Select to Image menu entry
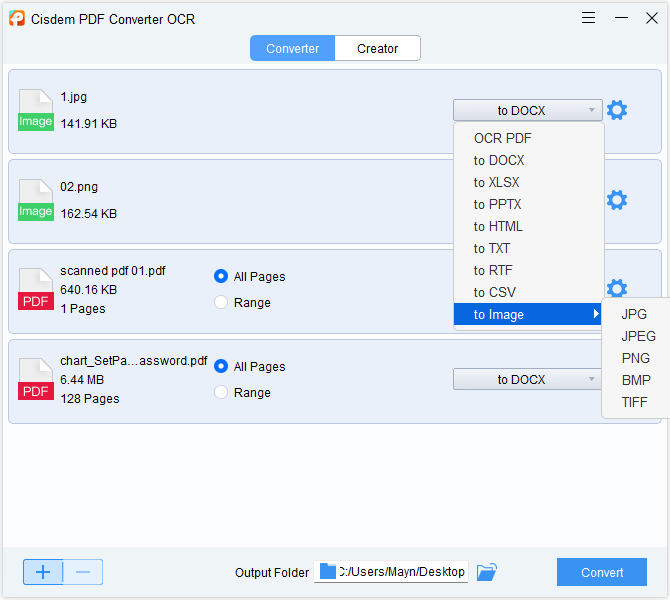The image size is (670, 600). pyautogui.click(x=528, y=314)
